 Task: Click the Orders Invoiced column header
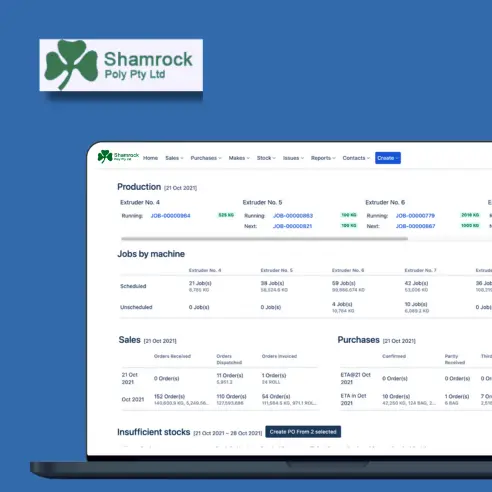coord(279,356)
